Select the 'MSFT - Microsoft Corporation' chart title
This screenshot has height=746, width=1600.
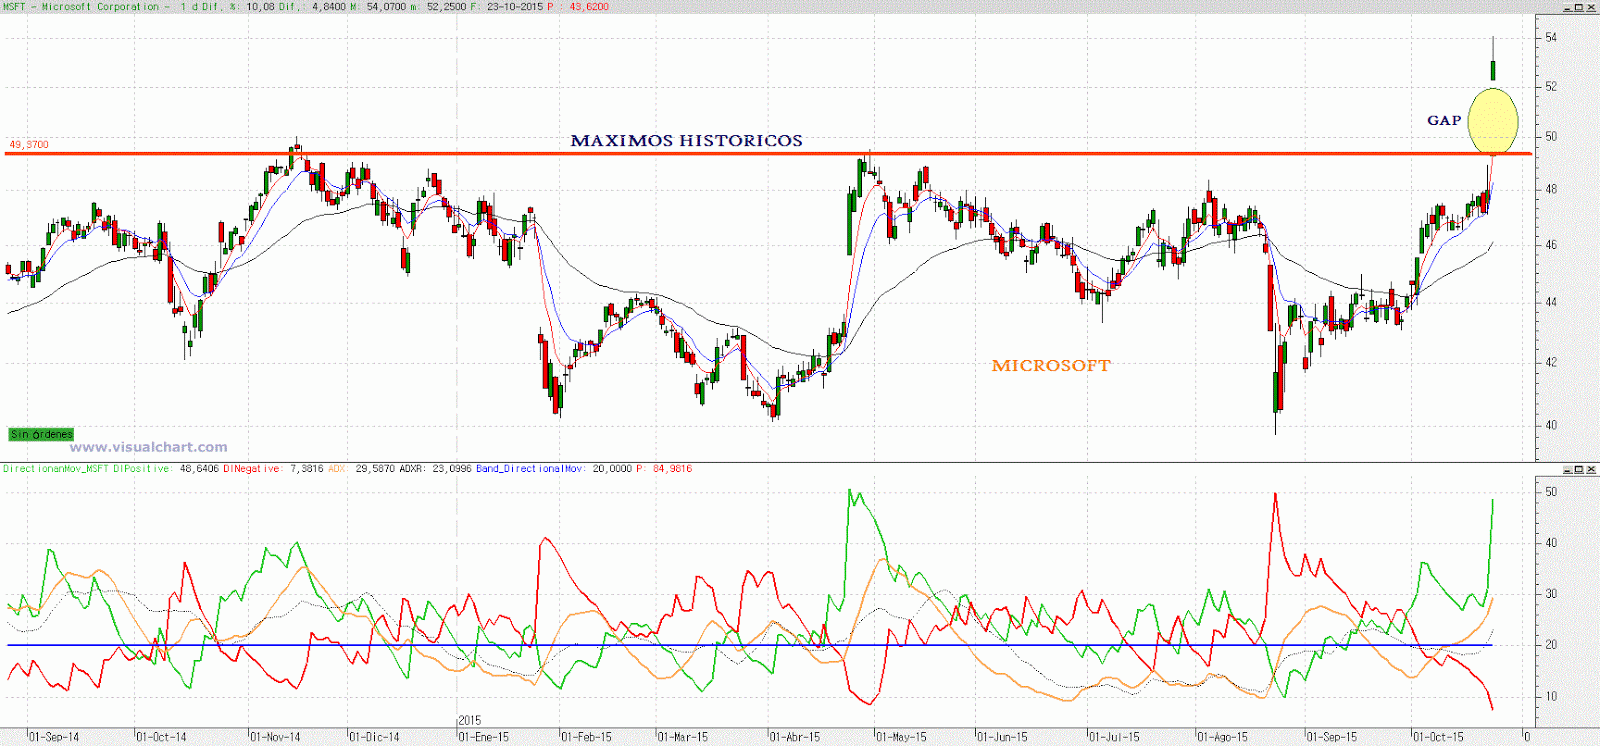point(81,7)
